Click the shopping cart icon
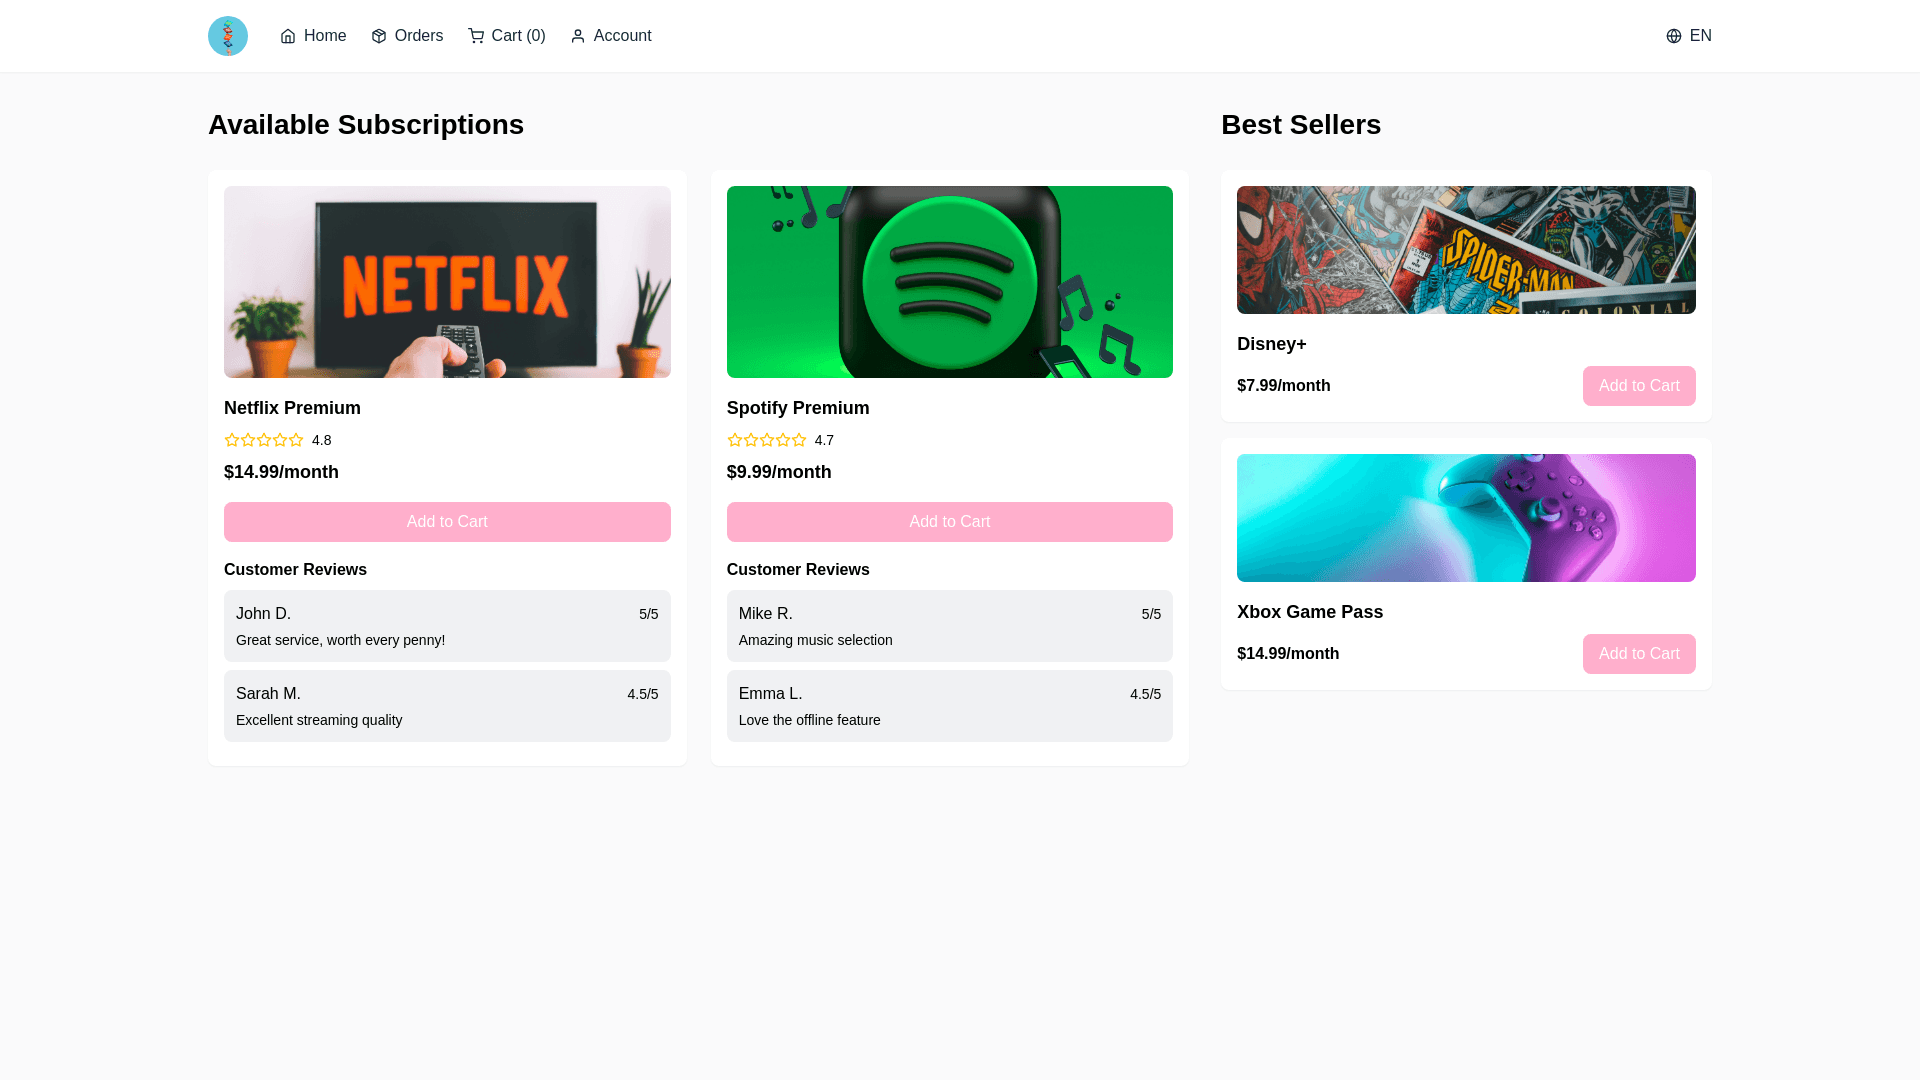The width and height of the screenshot is (1920, 1080). click(476, 36)
